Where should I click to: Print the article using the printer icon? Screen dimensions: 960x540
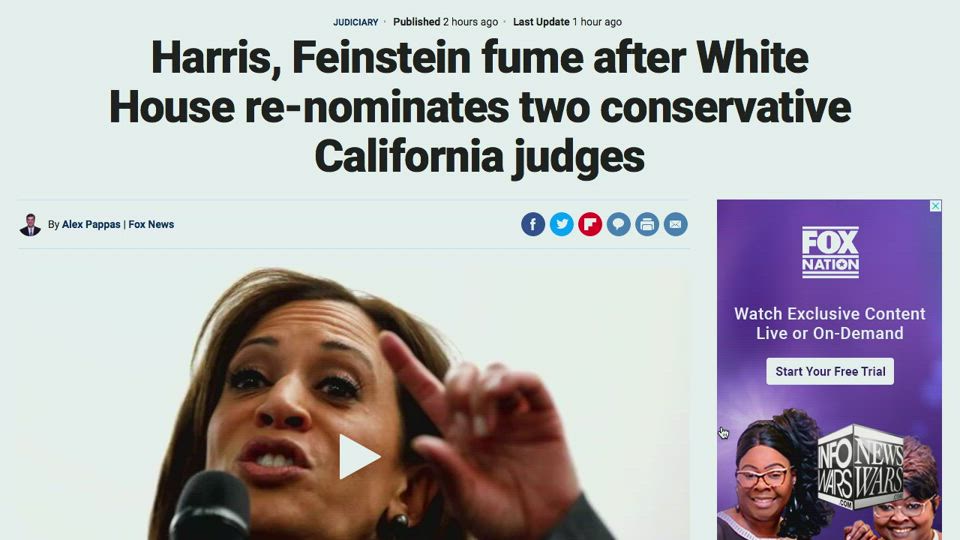pos(647,224)
